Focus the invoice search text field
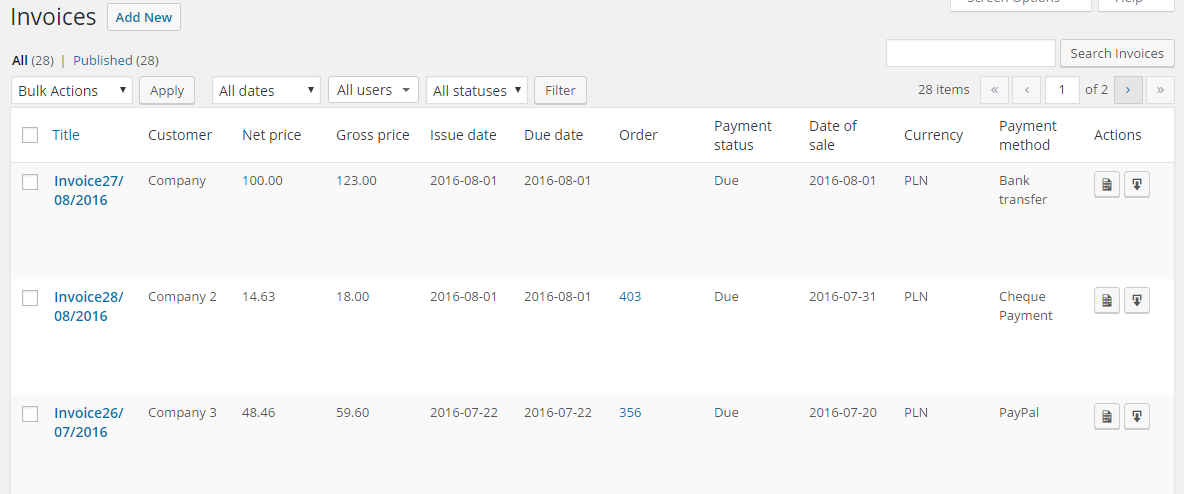This screenshot has height=494, width=1184. coord(970,54)
